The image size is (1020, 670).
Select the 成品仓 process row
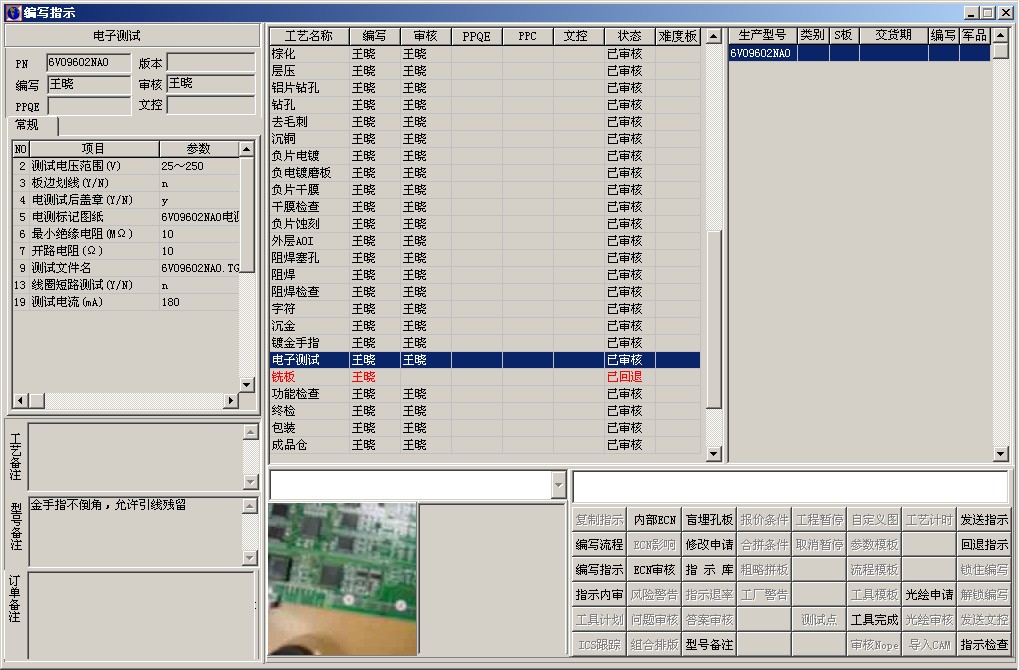[x=485, y=445]
